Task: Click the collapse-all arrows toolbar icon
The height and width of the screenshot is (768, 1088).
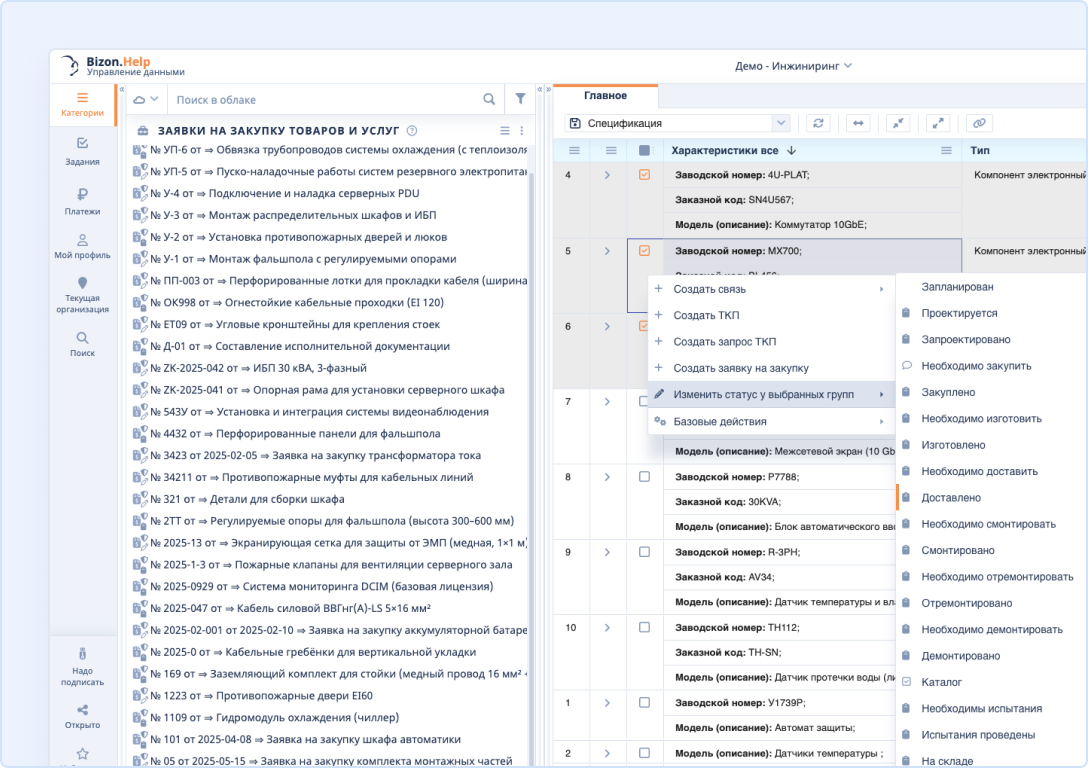Action: tap(898, 123)
